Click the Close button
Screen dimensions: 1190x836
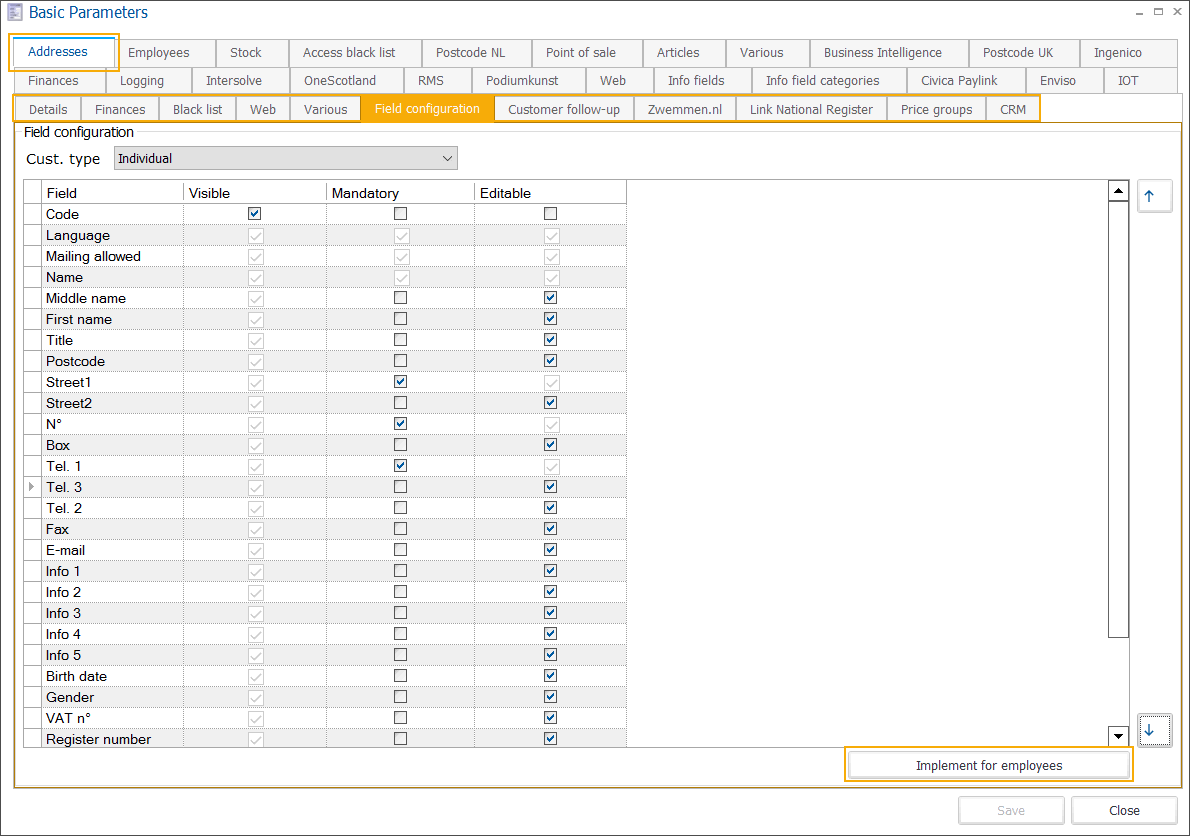pos(1123,810)
